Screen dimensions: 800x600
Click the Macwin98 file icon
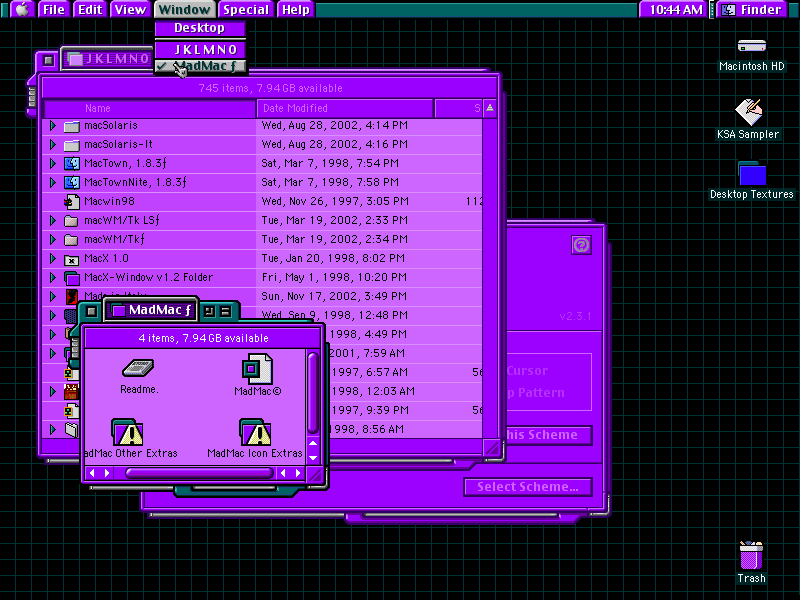(x=72, y=202)
